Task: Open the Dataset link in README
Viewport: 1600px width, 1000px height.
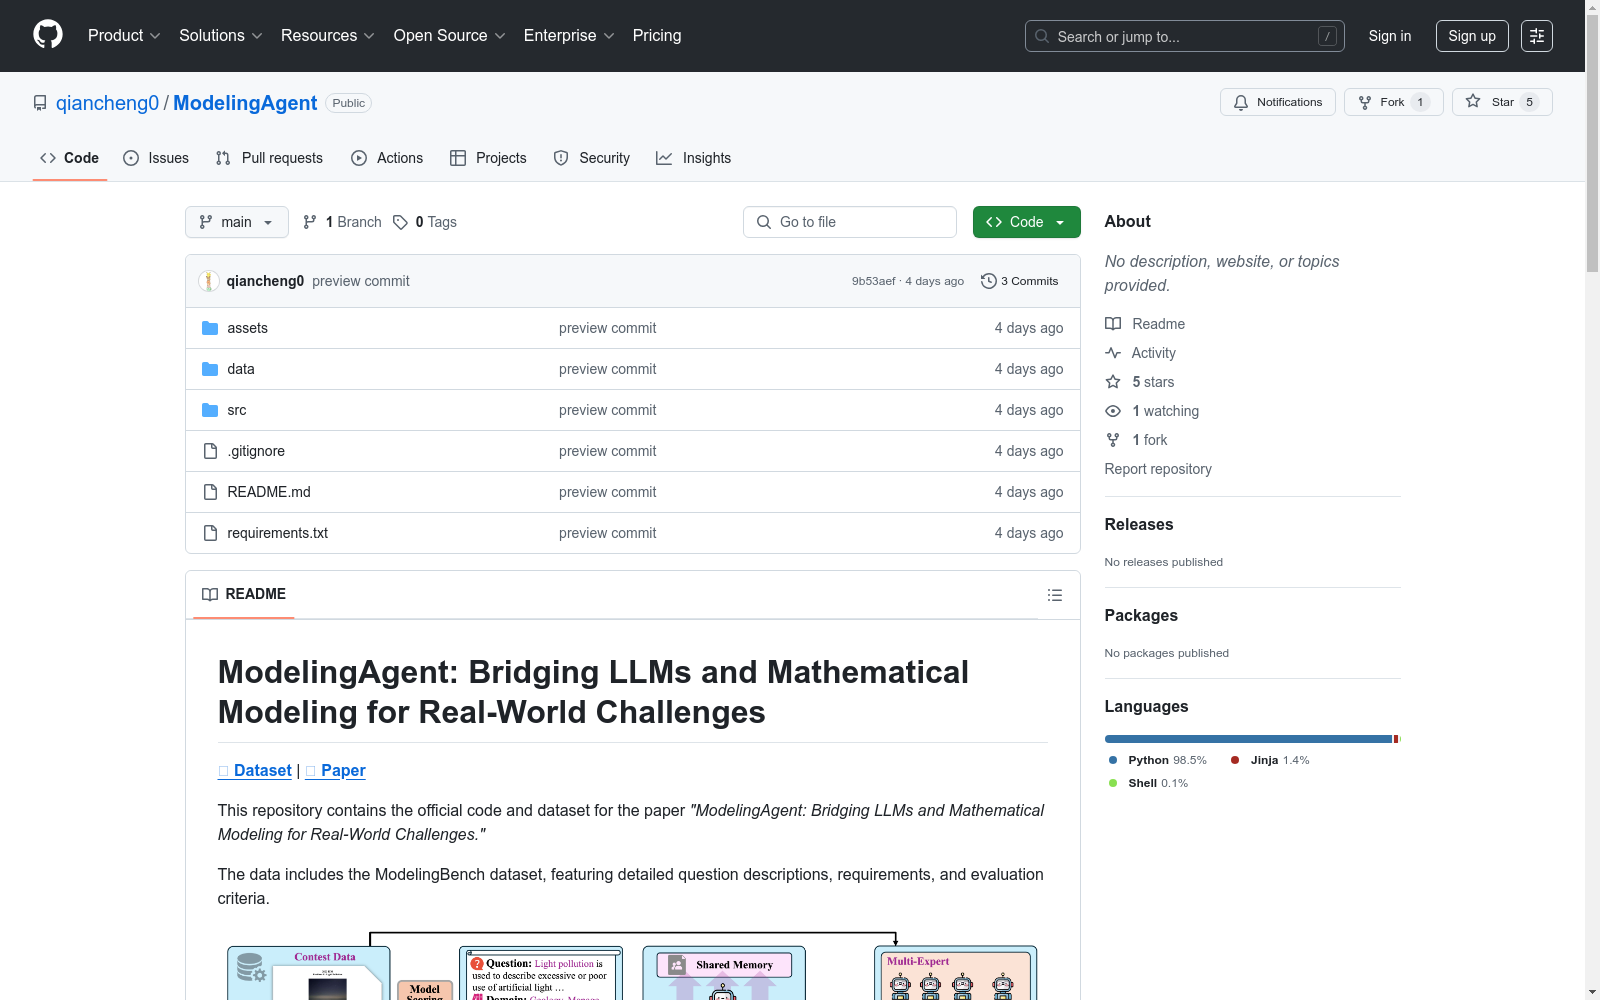Action: [255, 770]
